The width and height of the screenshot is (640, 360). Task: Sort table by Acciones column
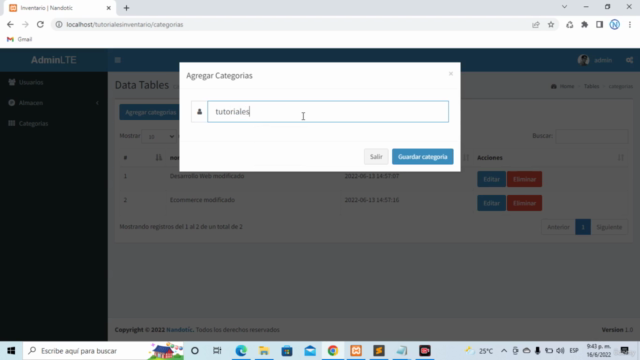pos(550,158)
